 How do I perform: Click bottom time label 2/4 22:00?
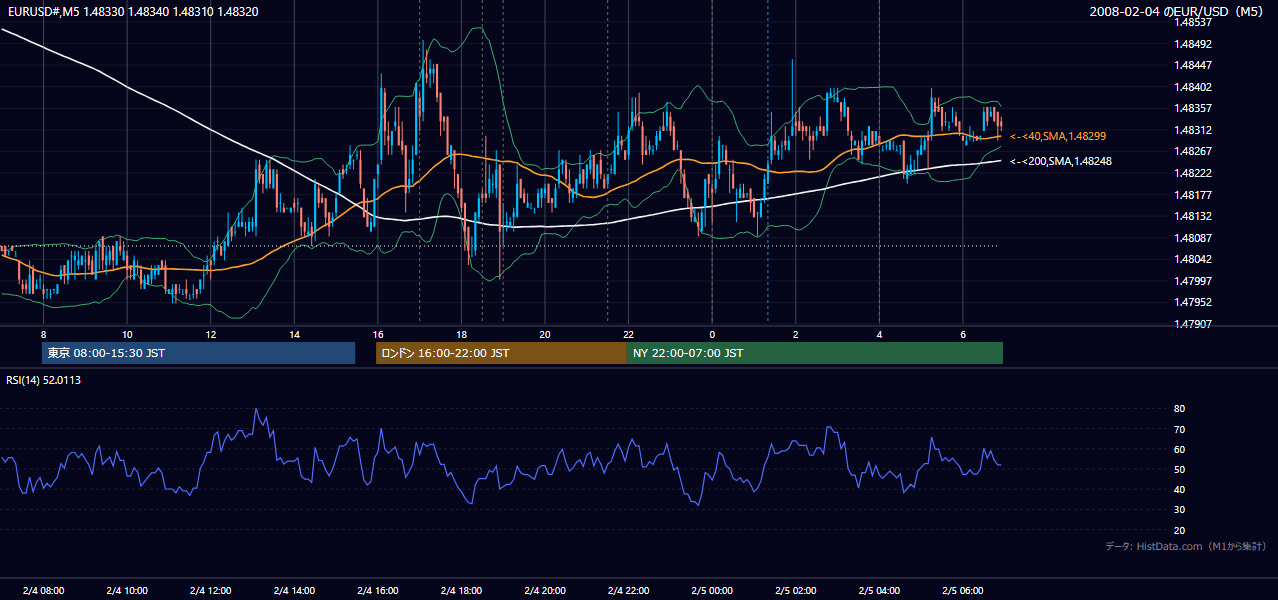[628, 591]
